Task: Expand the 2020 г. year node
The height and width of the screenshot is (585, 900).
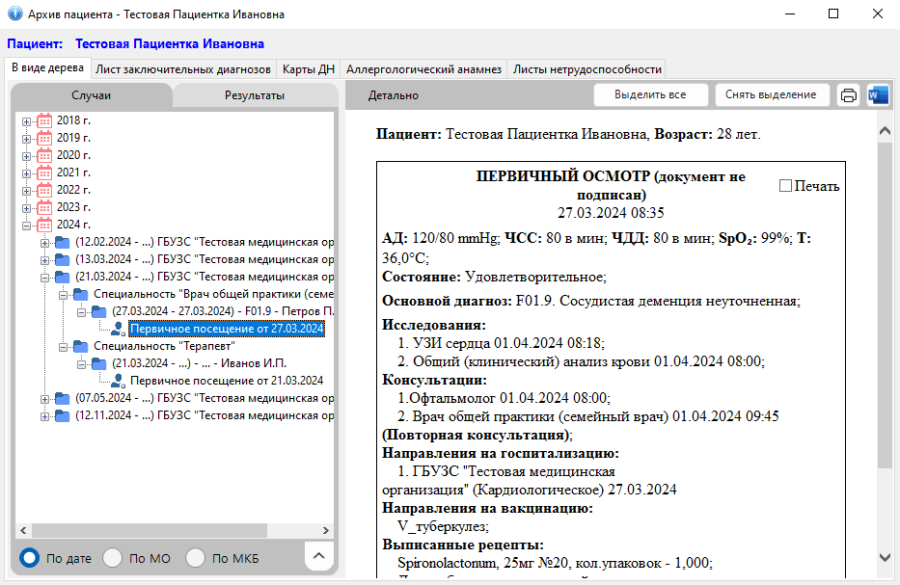Action: pos(26,156)
